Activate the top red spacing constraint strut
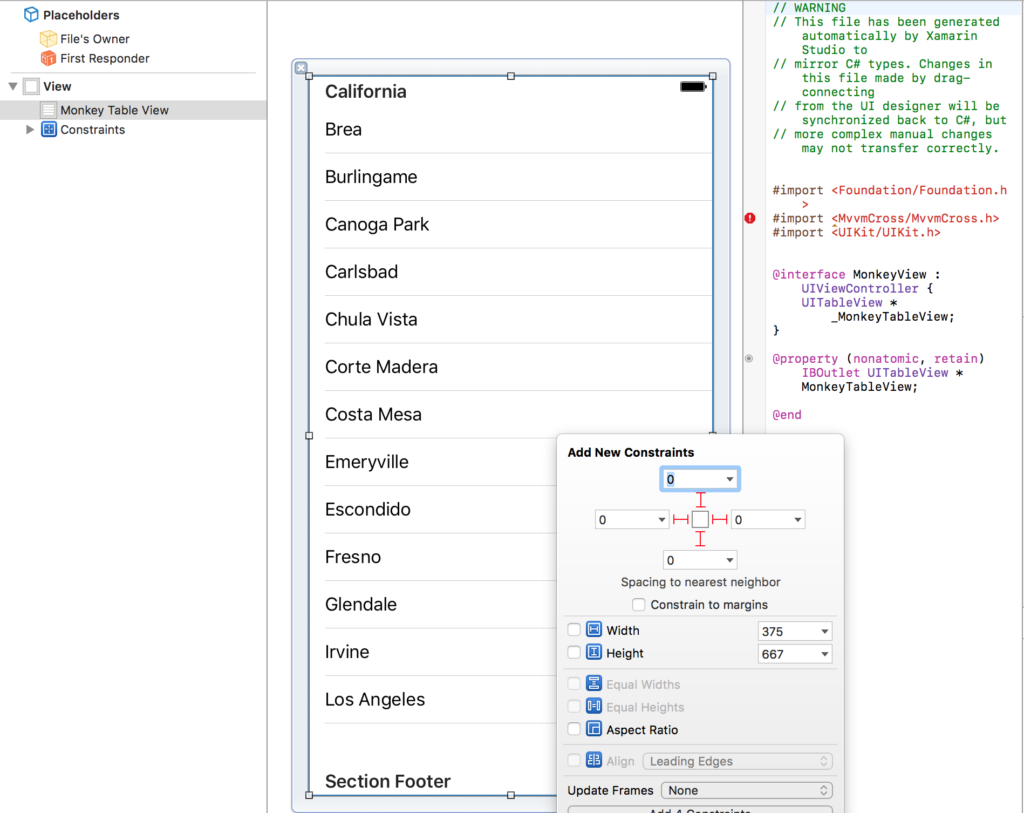 (700, 498)
